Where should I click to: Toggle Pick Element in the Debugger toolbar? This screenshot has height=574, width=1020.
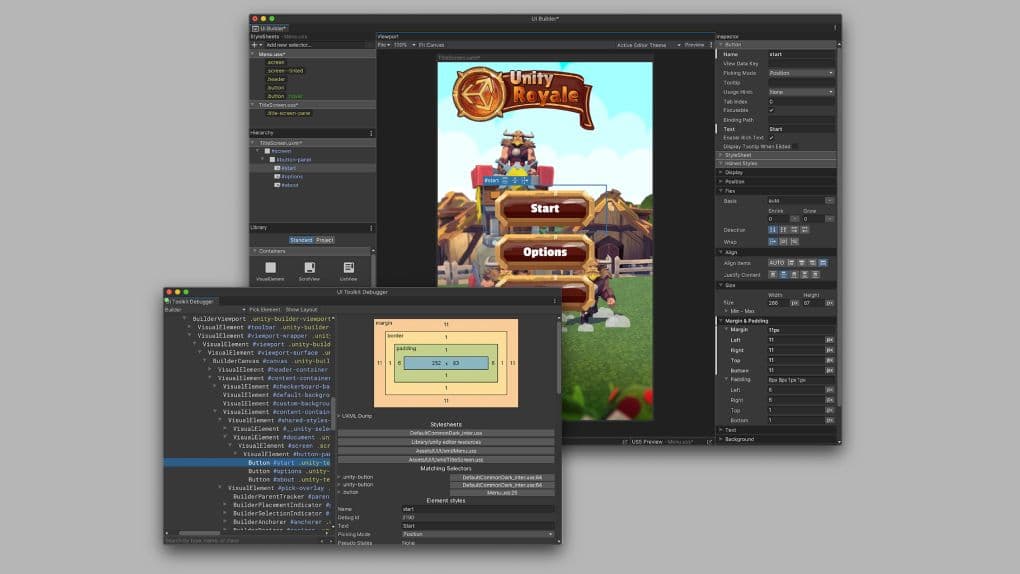pos(264,310)
